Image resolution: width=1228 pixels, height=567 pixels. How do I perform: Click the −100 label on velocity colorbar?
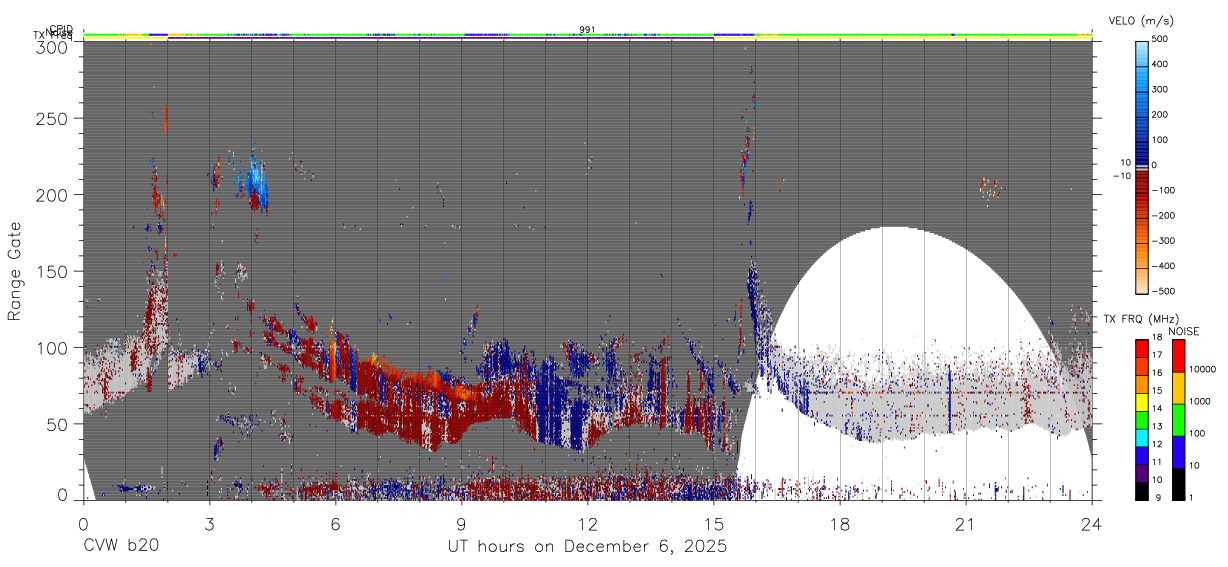coord(1162,190)
